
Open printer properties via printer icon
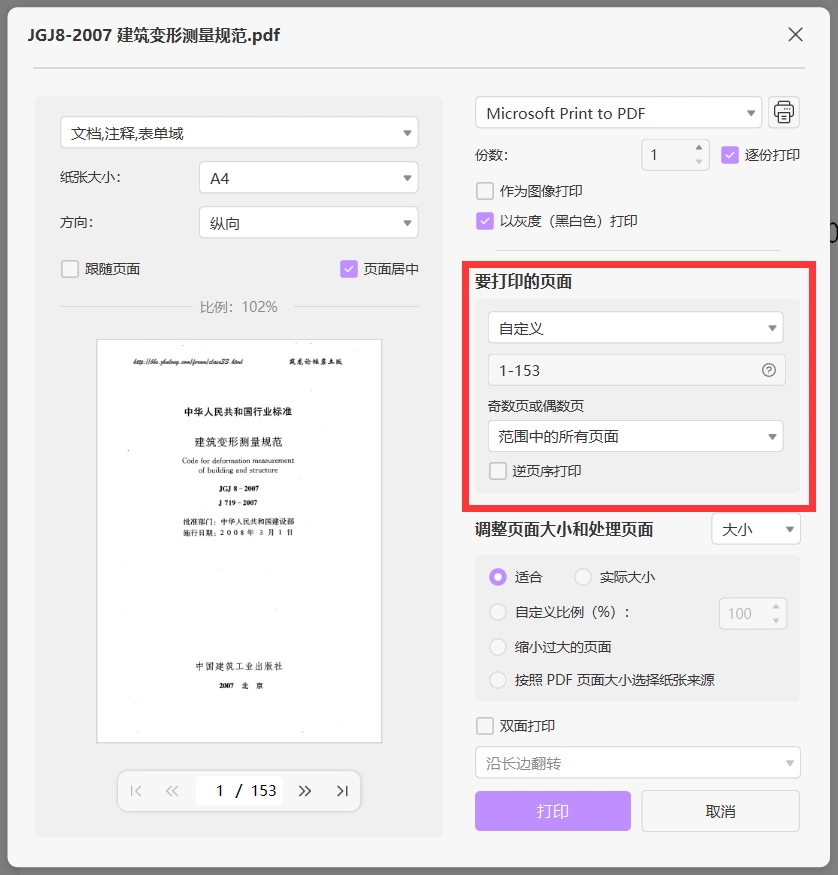coord(784,112)
